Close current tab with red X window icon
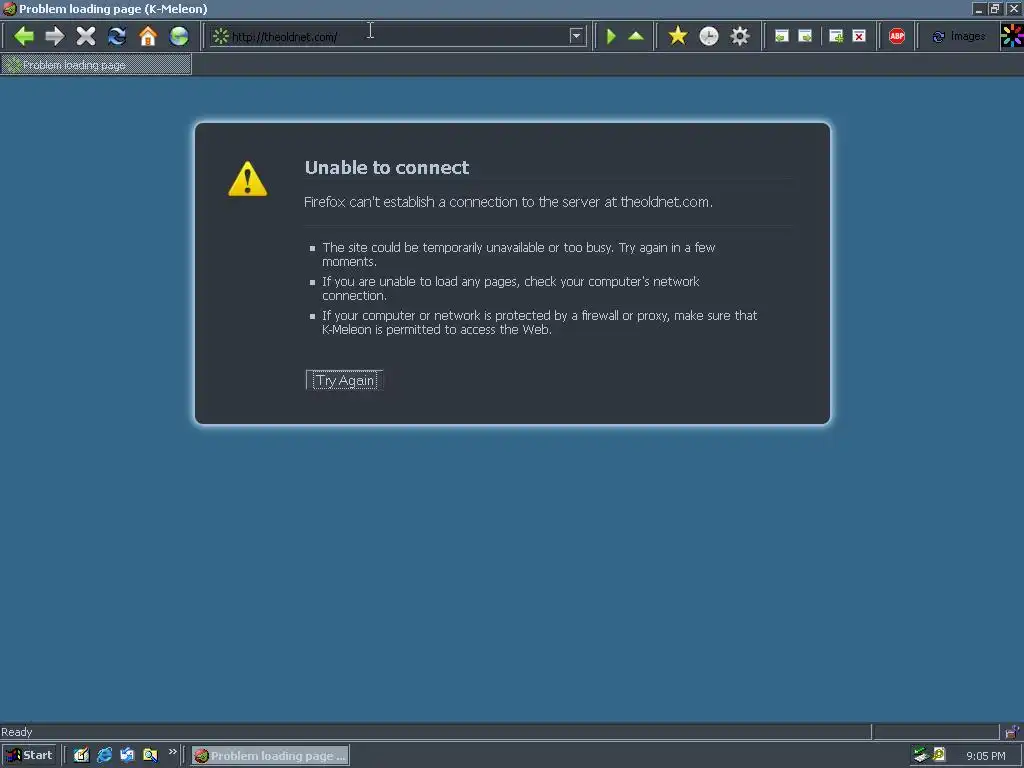This screenshot has width=1024, height=768. tap(859, 36)
